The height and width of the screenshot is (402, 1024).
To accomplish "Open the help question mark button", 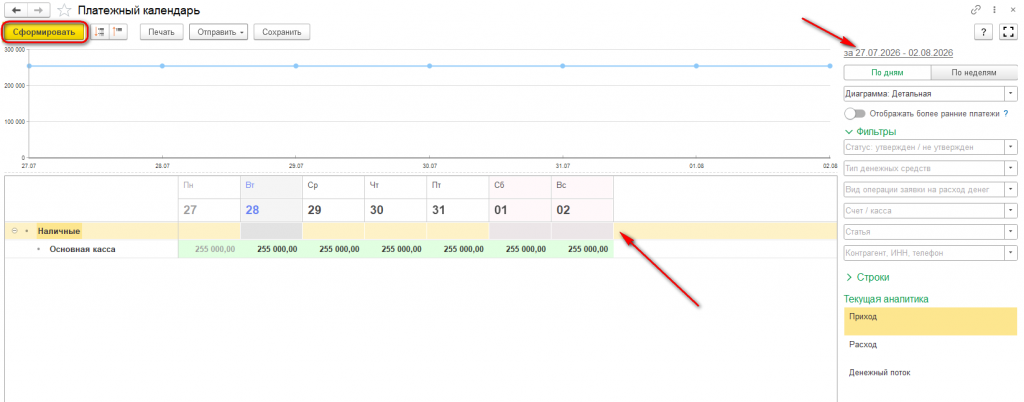I will click(984, 32).
